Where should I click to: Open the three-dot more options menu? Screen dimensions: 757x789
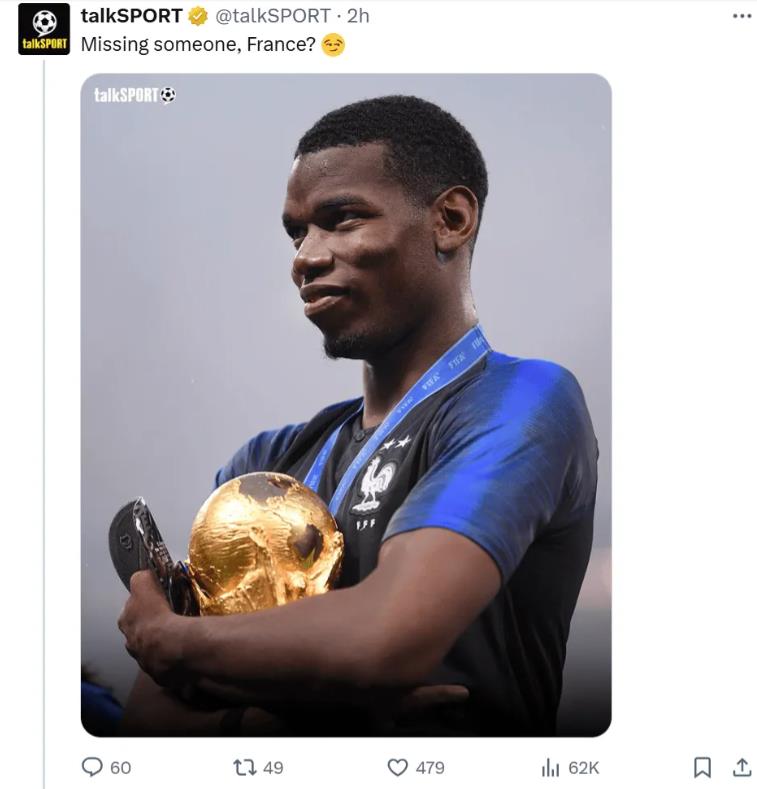pyautogui.click(x=742, y=16)
